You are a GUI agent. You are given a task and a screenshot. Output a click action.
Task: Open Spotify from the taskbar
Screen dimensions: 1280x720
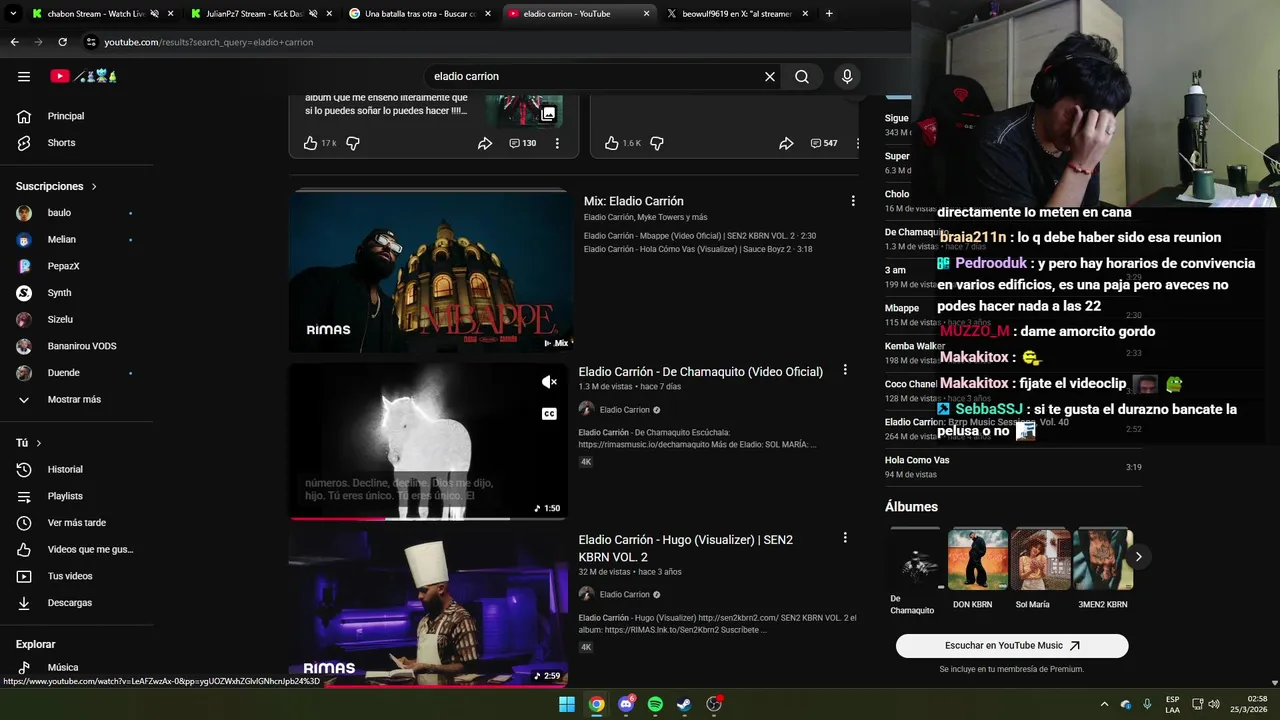click(x=655, y=704)
